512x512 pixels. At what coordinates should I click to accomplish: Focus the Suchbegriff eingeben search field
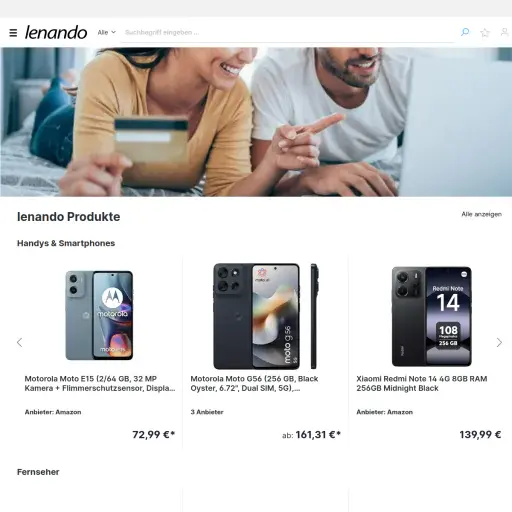[287, 32]
